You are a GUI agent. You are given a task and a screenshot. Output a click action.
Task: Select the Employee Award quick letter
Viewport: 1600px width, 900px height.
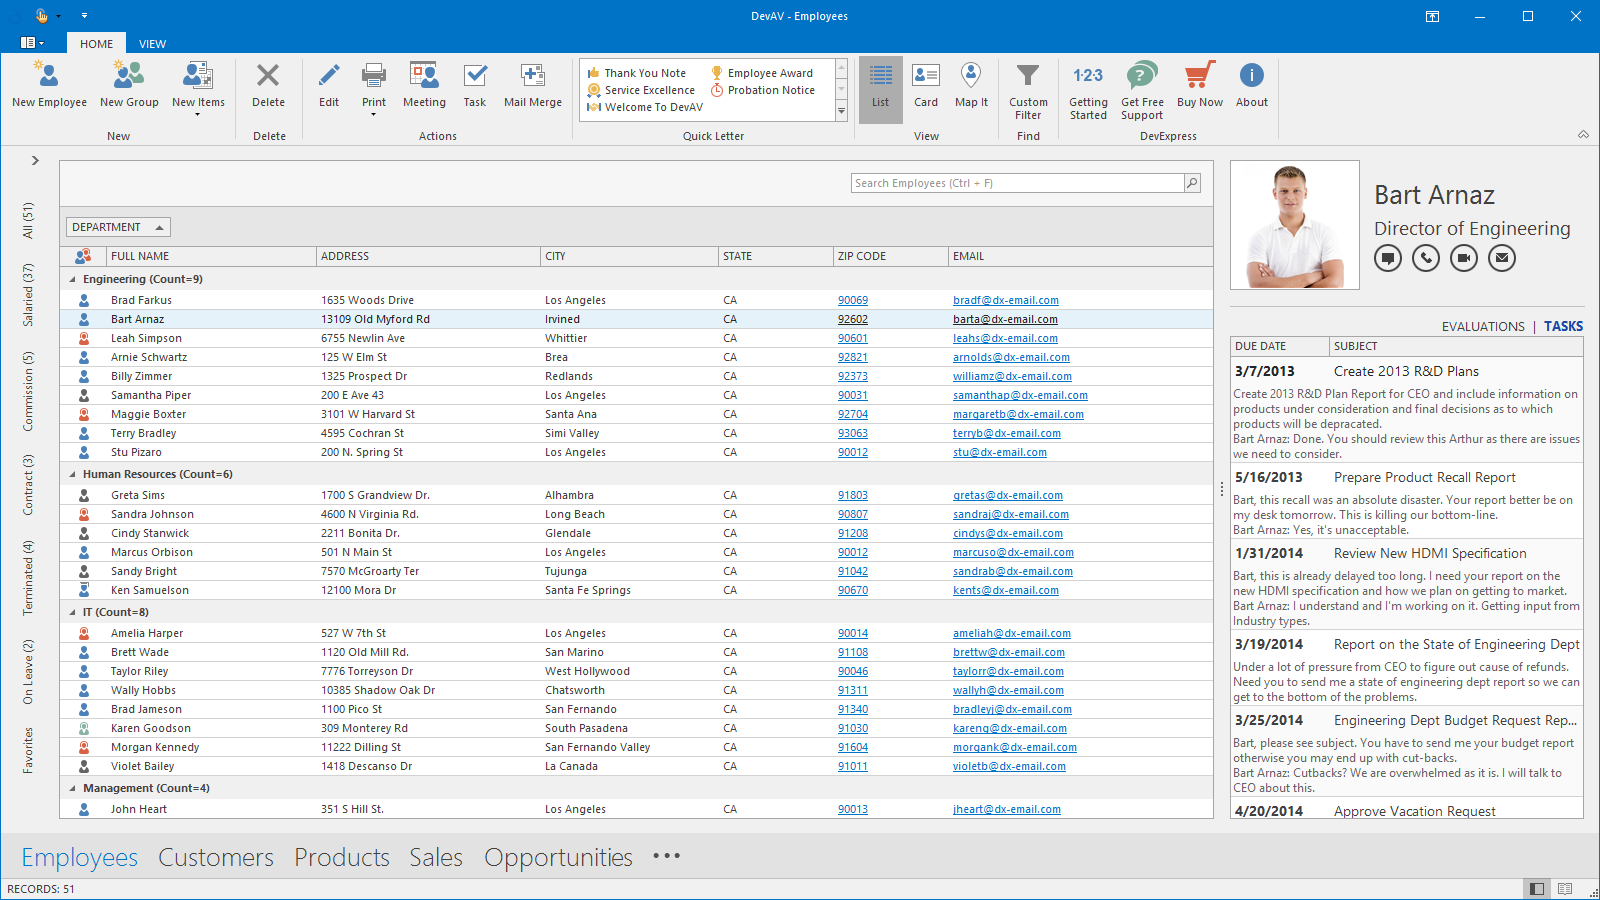tap(762, 73)
